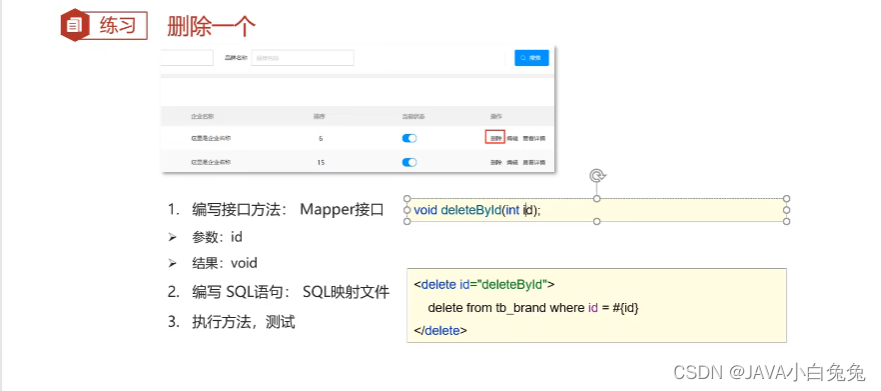This screenshot has width=881, height=391.
Task: Toggle the status switch in the row with sort 15
Action: coord(410,162)
